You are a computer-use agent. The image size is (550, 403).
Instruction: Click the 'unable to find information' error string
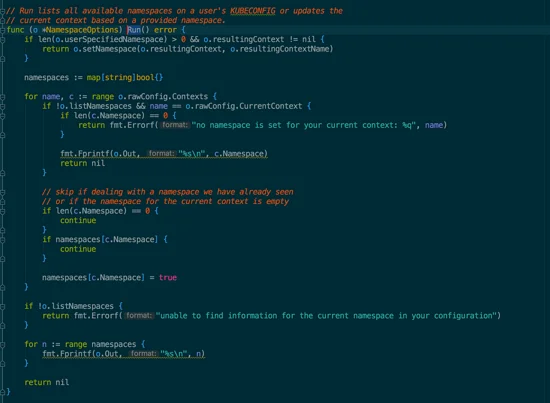point(326,316)
